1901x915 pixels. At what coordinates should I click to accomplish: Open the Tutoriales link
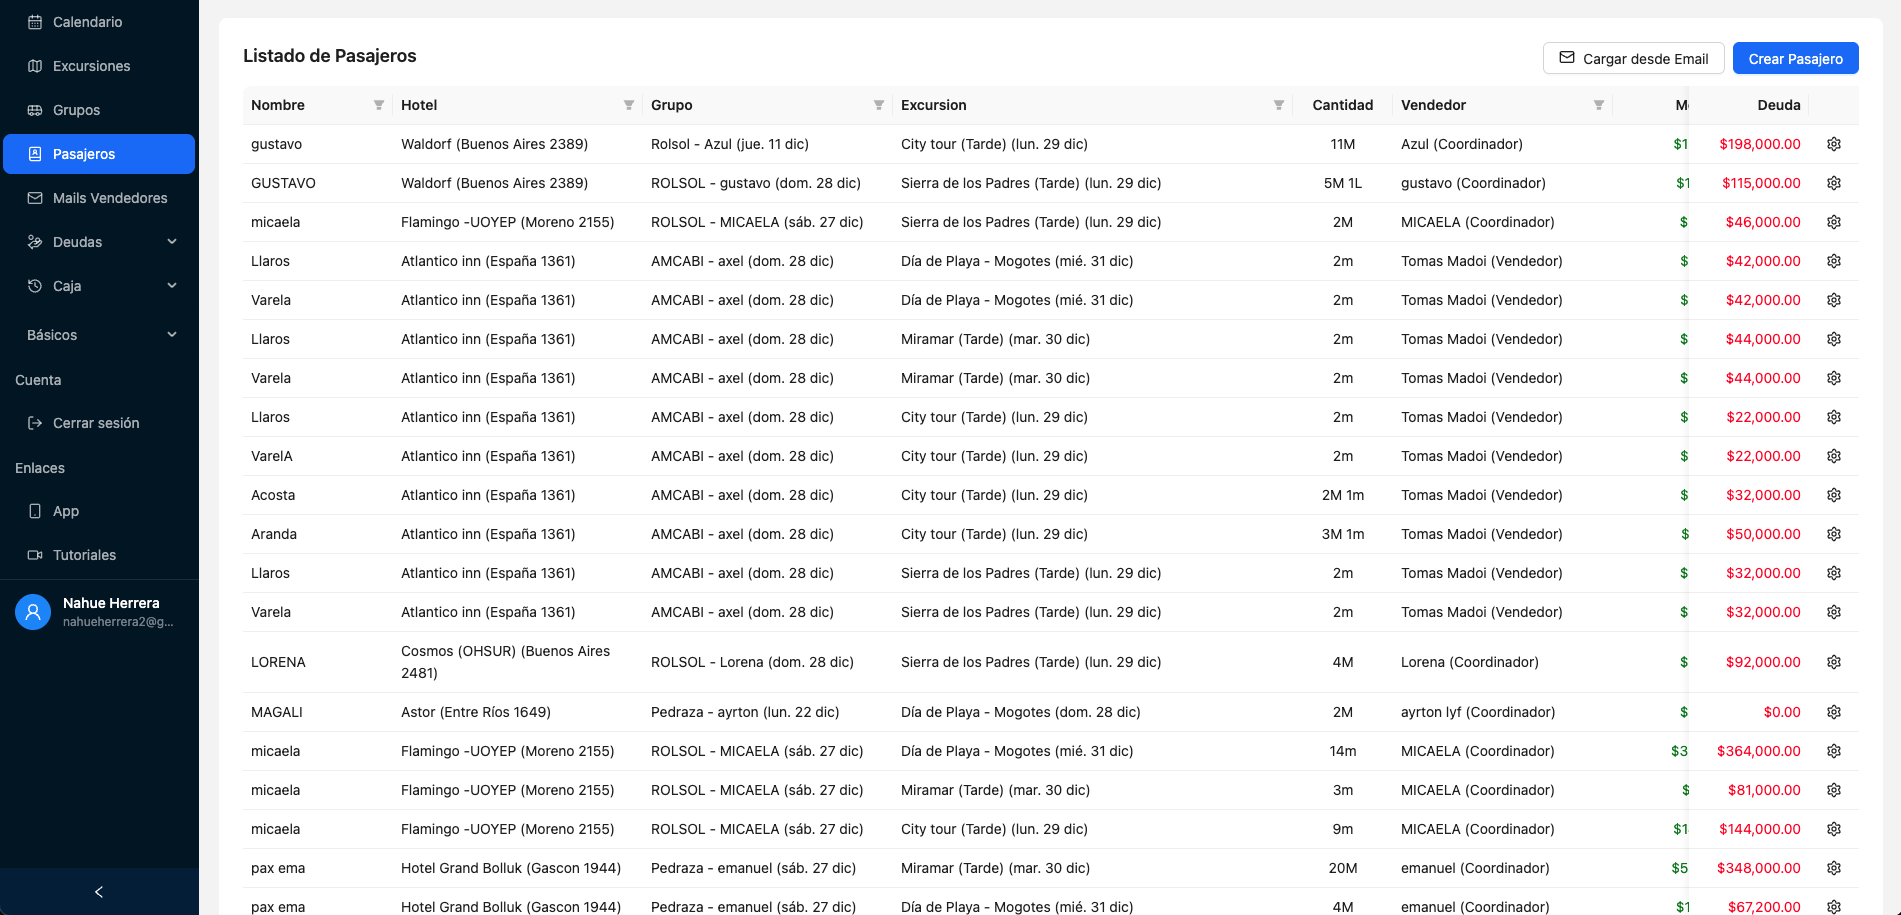(x=84, y=555)
